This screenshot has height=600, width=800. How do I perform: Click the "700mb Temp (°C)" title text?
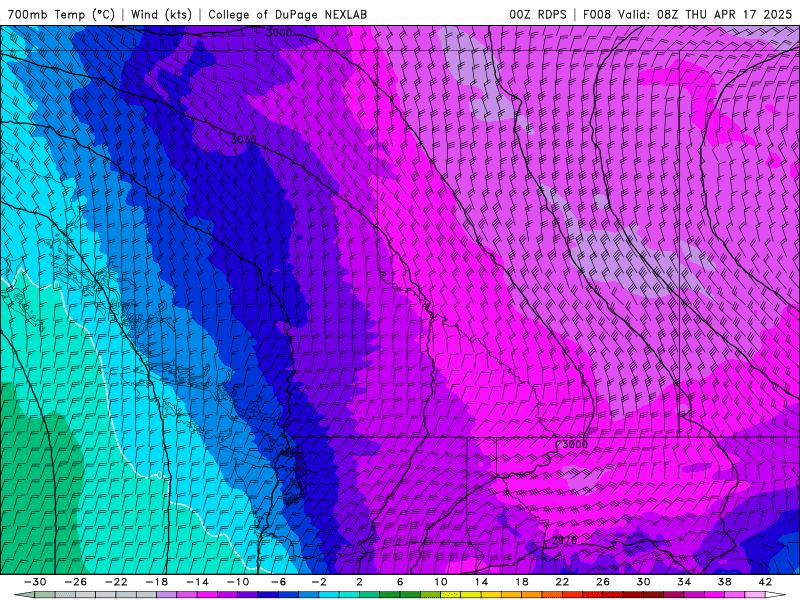click(x=61, y=14)
